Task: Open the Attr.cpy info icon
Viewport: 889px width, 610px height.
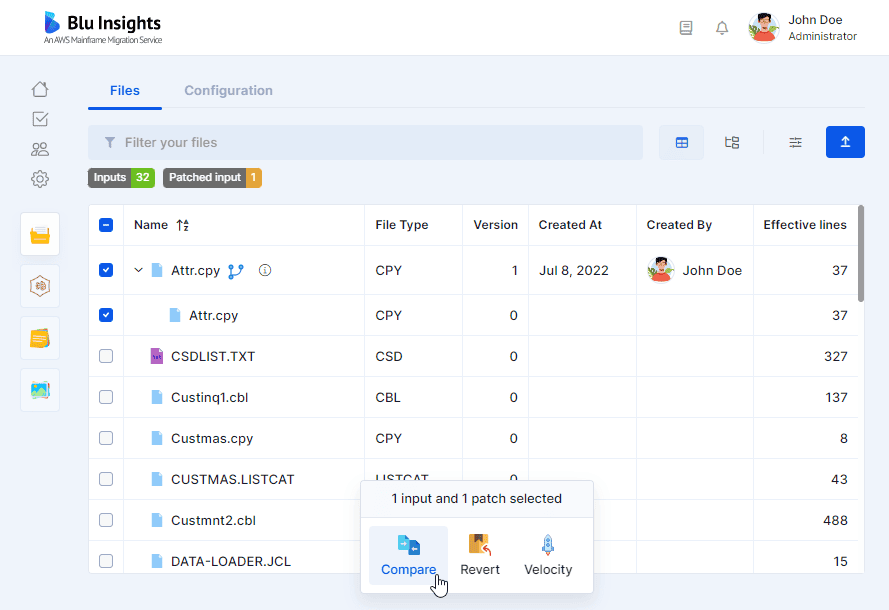Action: tap(265, 270)
